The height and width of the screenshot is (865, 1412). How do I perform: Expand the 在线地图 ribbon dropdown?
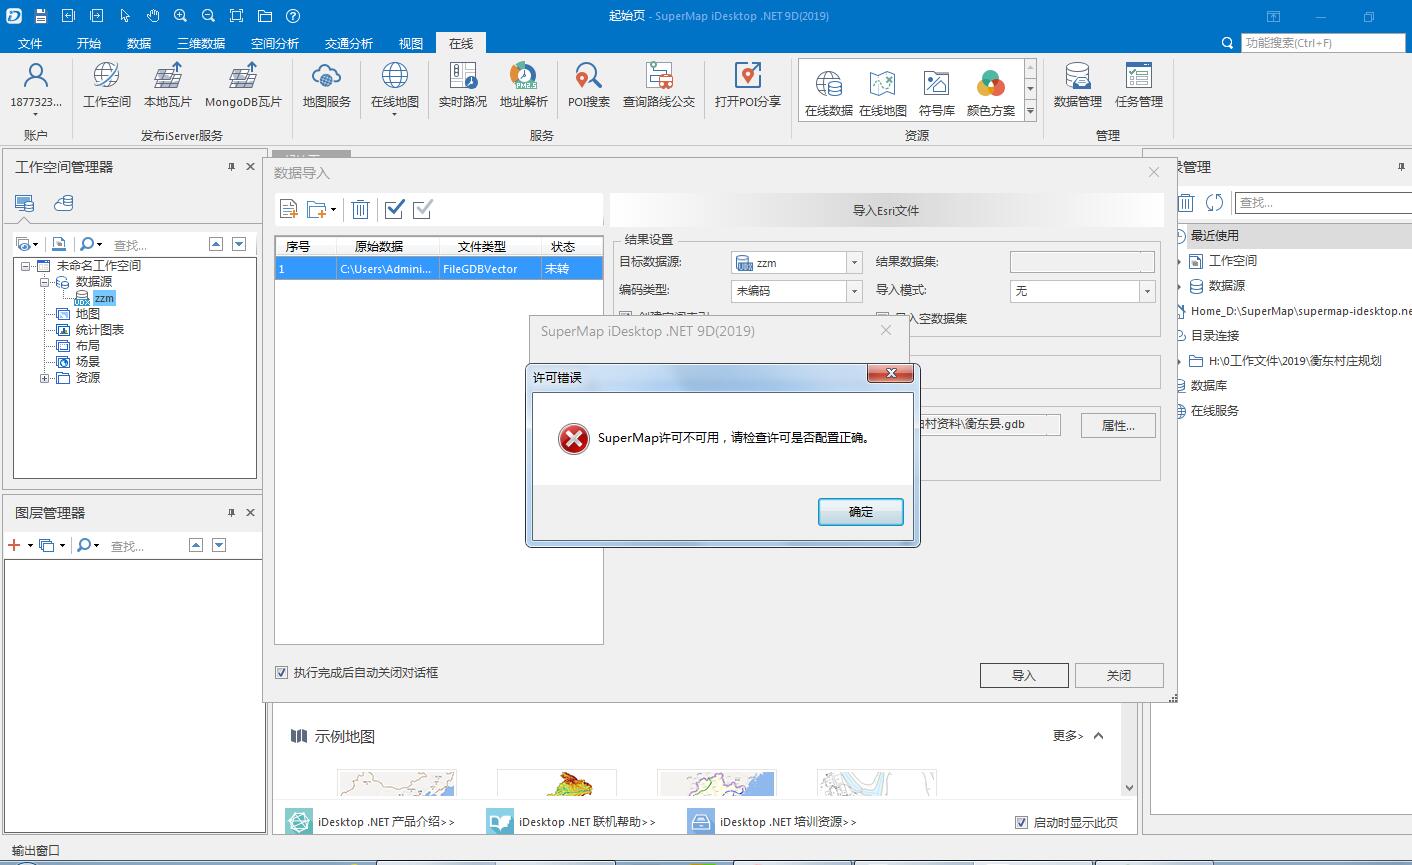(x=394, y=114)
